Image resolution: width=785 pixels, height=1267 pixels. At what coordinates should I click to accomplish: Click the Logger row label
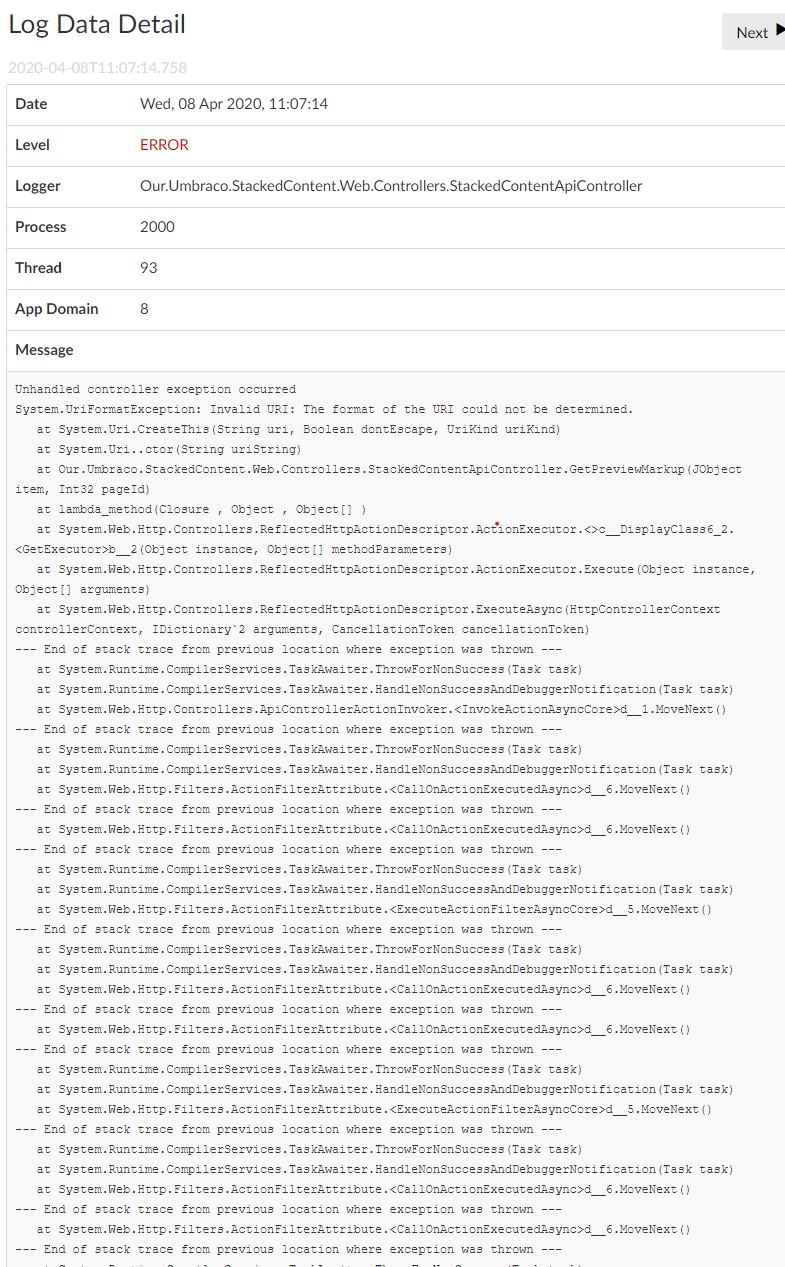coord(38,186)
